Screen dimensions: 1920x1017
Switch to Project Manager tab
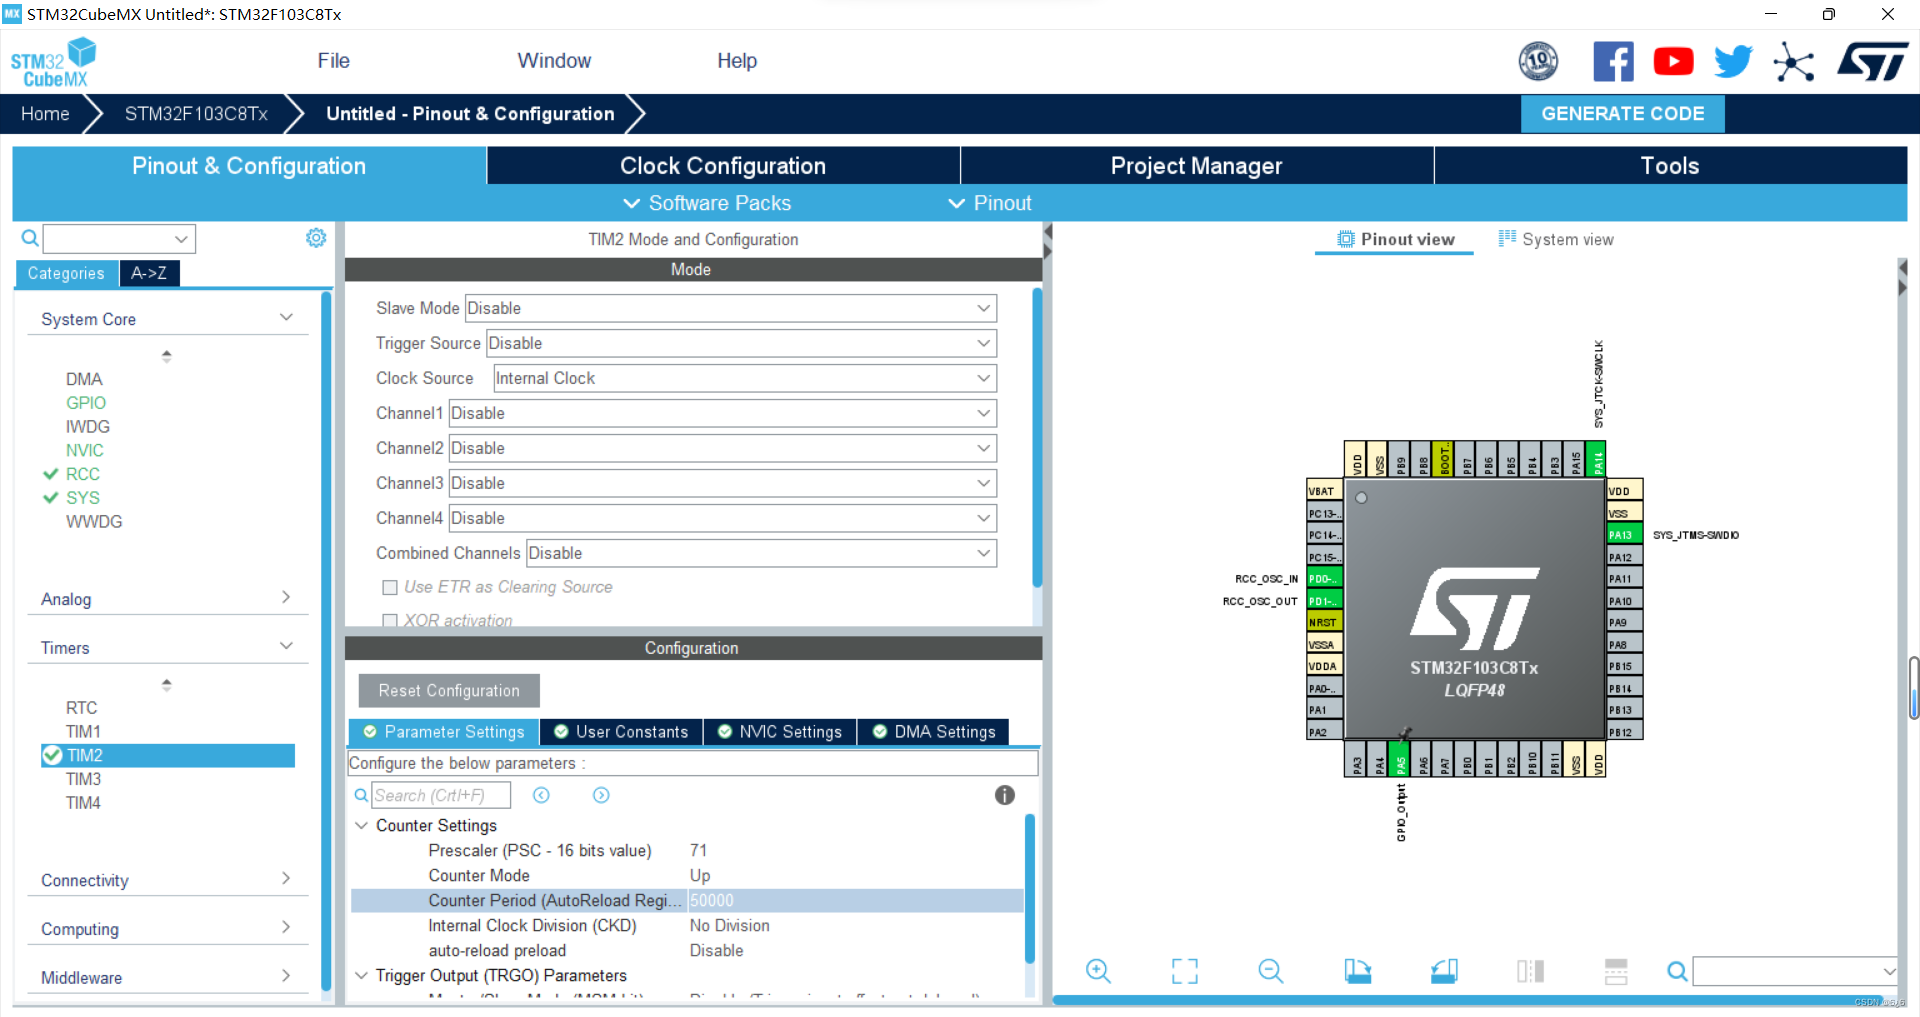click(1197, 166)
